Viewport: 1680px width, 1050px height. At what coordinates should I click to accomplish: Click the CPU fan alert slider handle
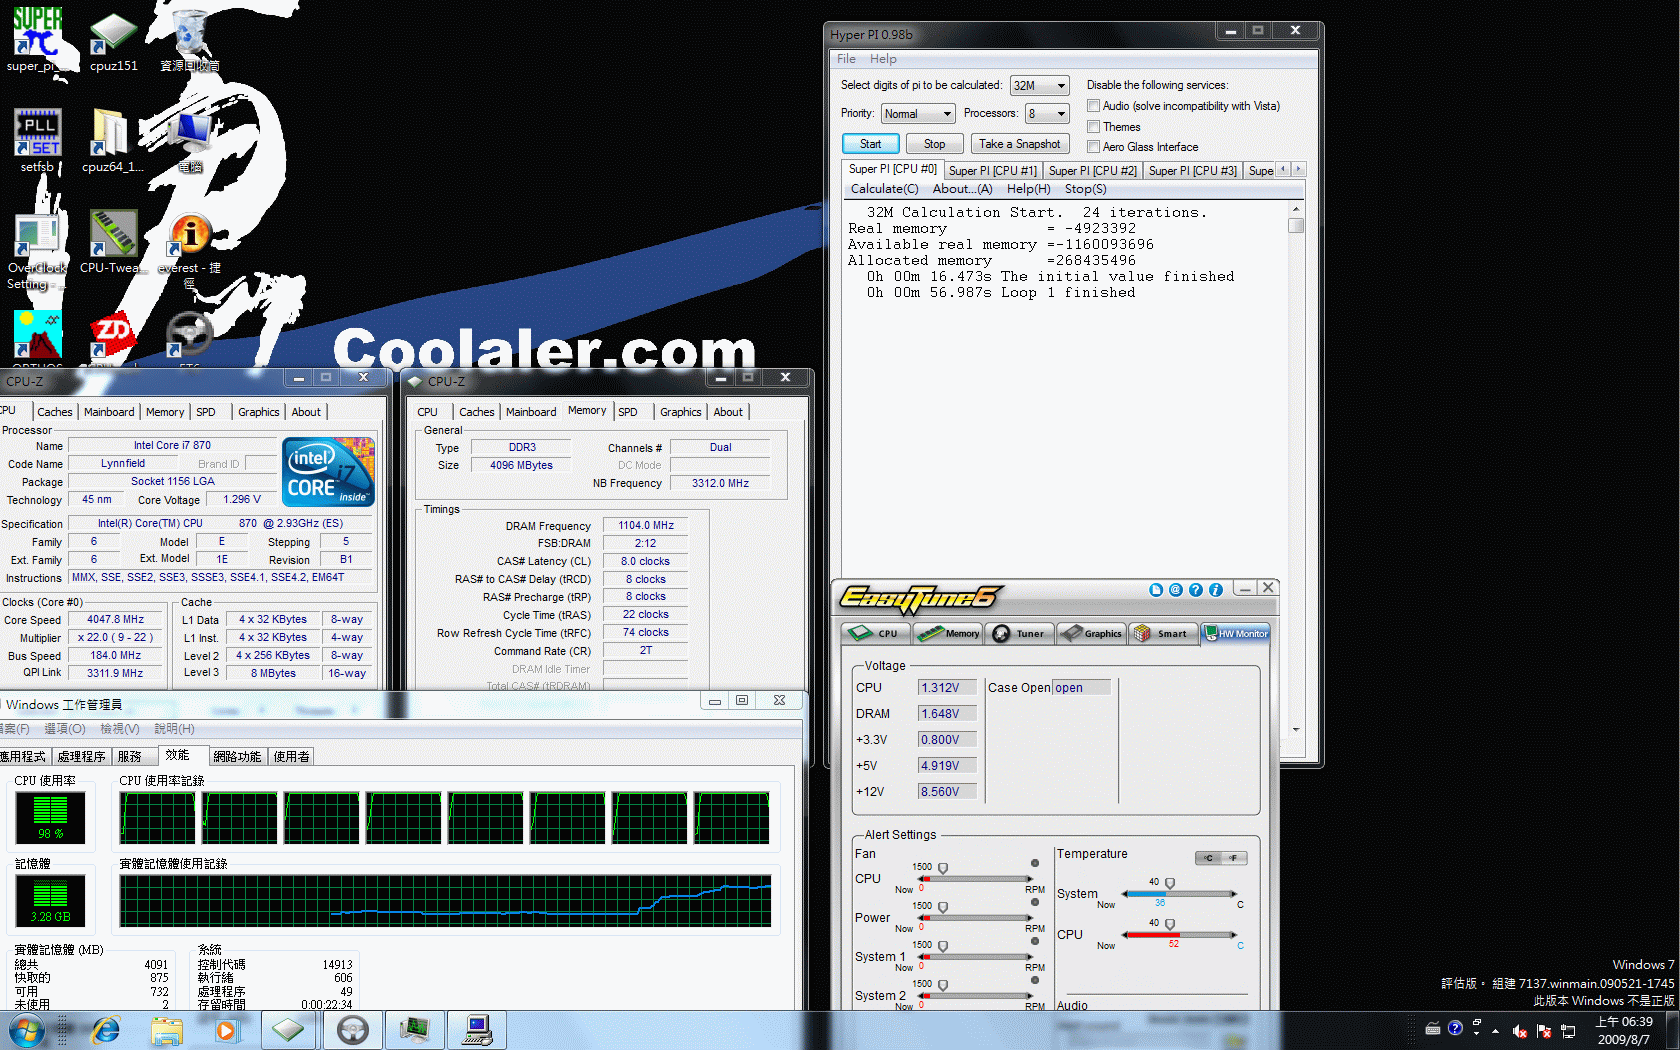pos(943,868)
